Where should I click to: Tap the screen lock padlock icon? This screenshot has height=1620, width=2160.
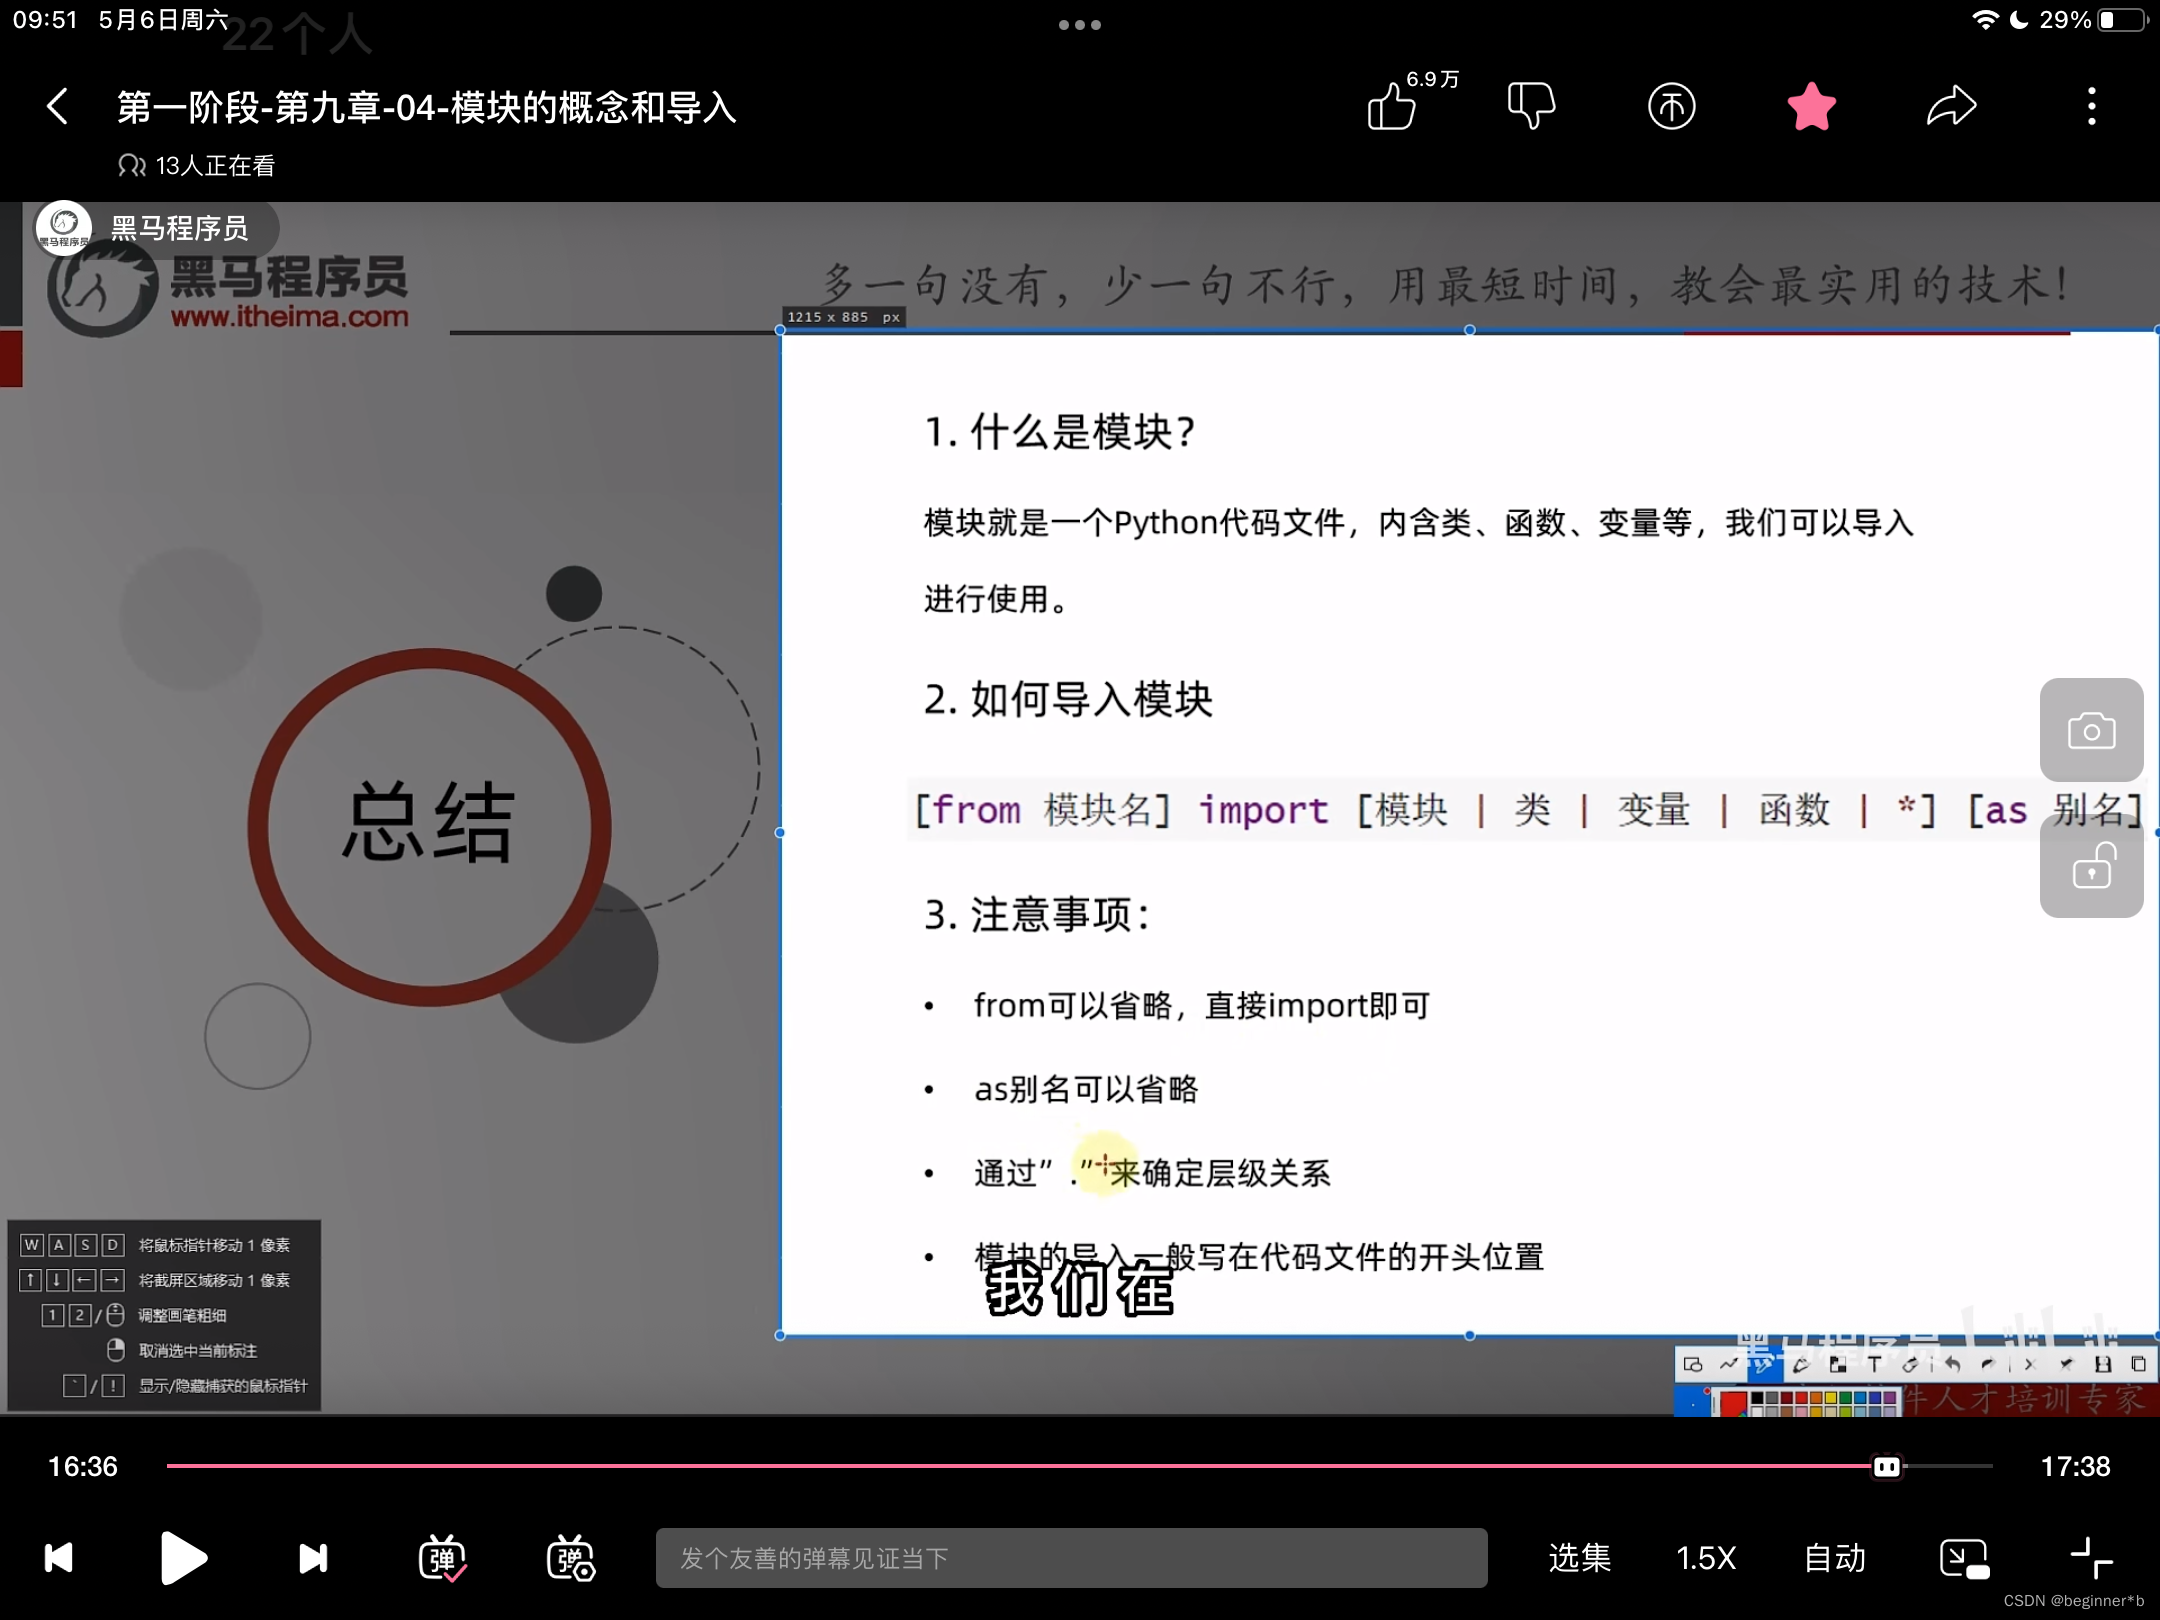pyautogui.click(x=2091, y=867)
